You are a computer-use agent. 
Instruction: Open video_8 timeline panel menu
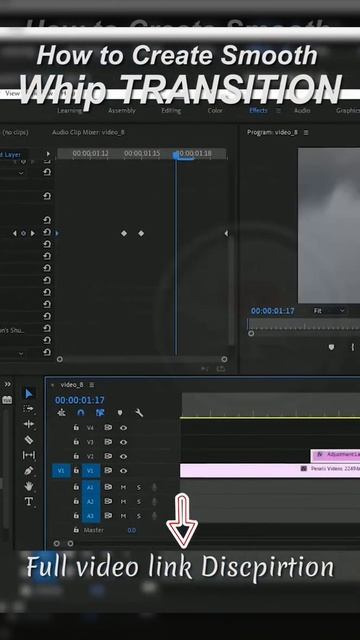click(x=92, y=385)
